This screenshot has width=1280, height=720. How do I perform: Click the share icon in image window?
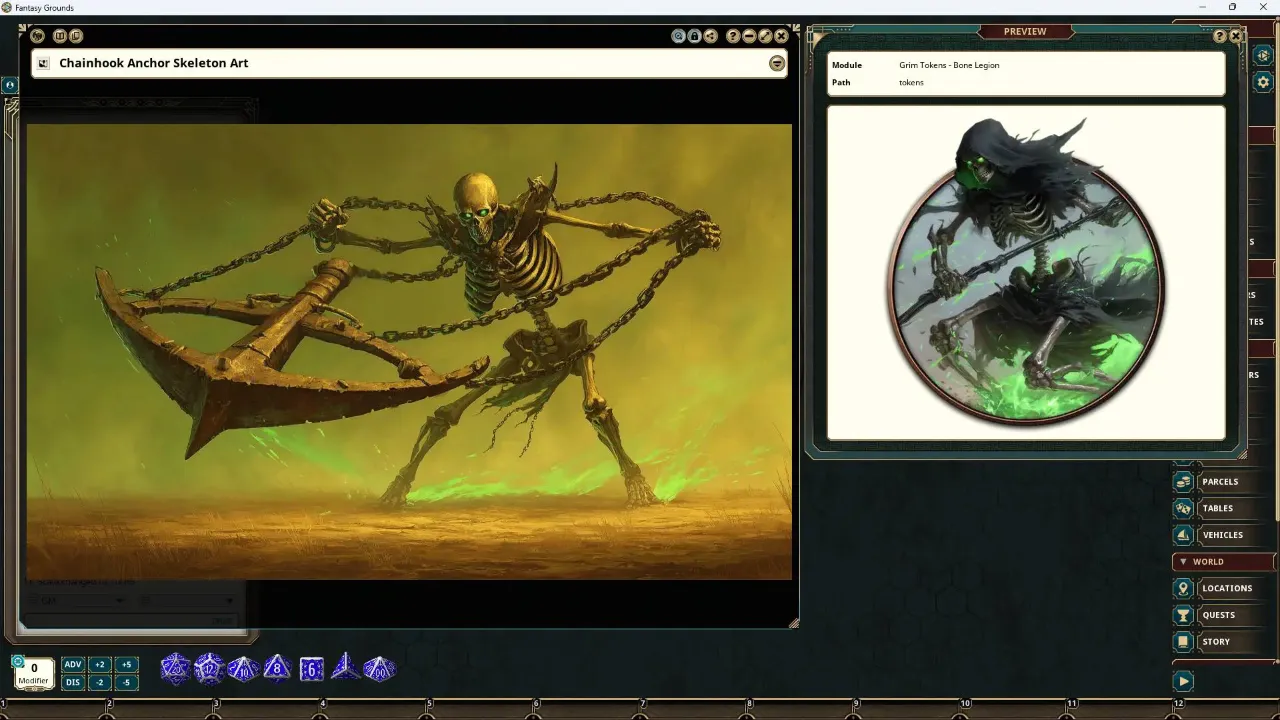pos(710,36)
